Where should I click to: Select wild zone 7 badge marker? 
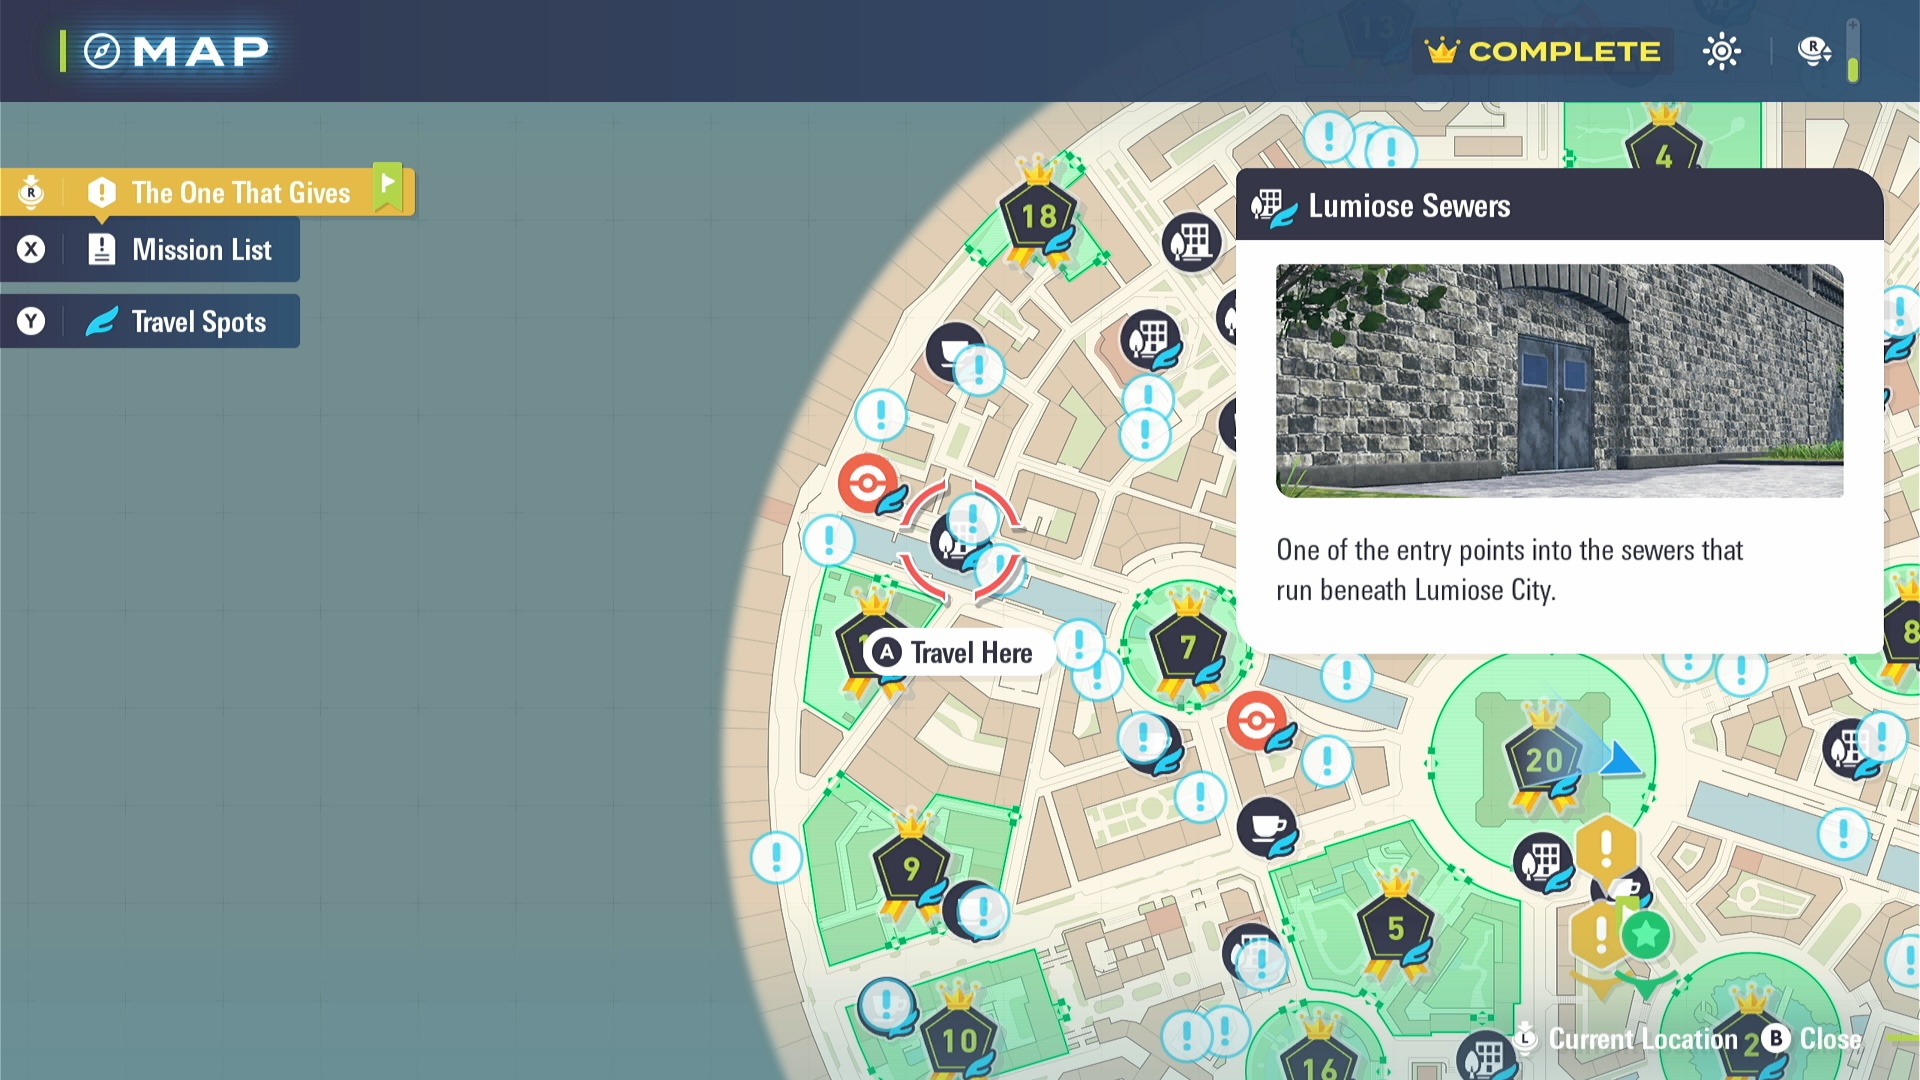click(1187, 648)
